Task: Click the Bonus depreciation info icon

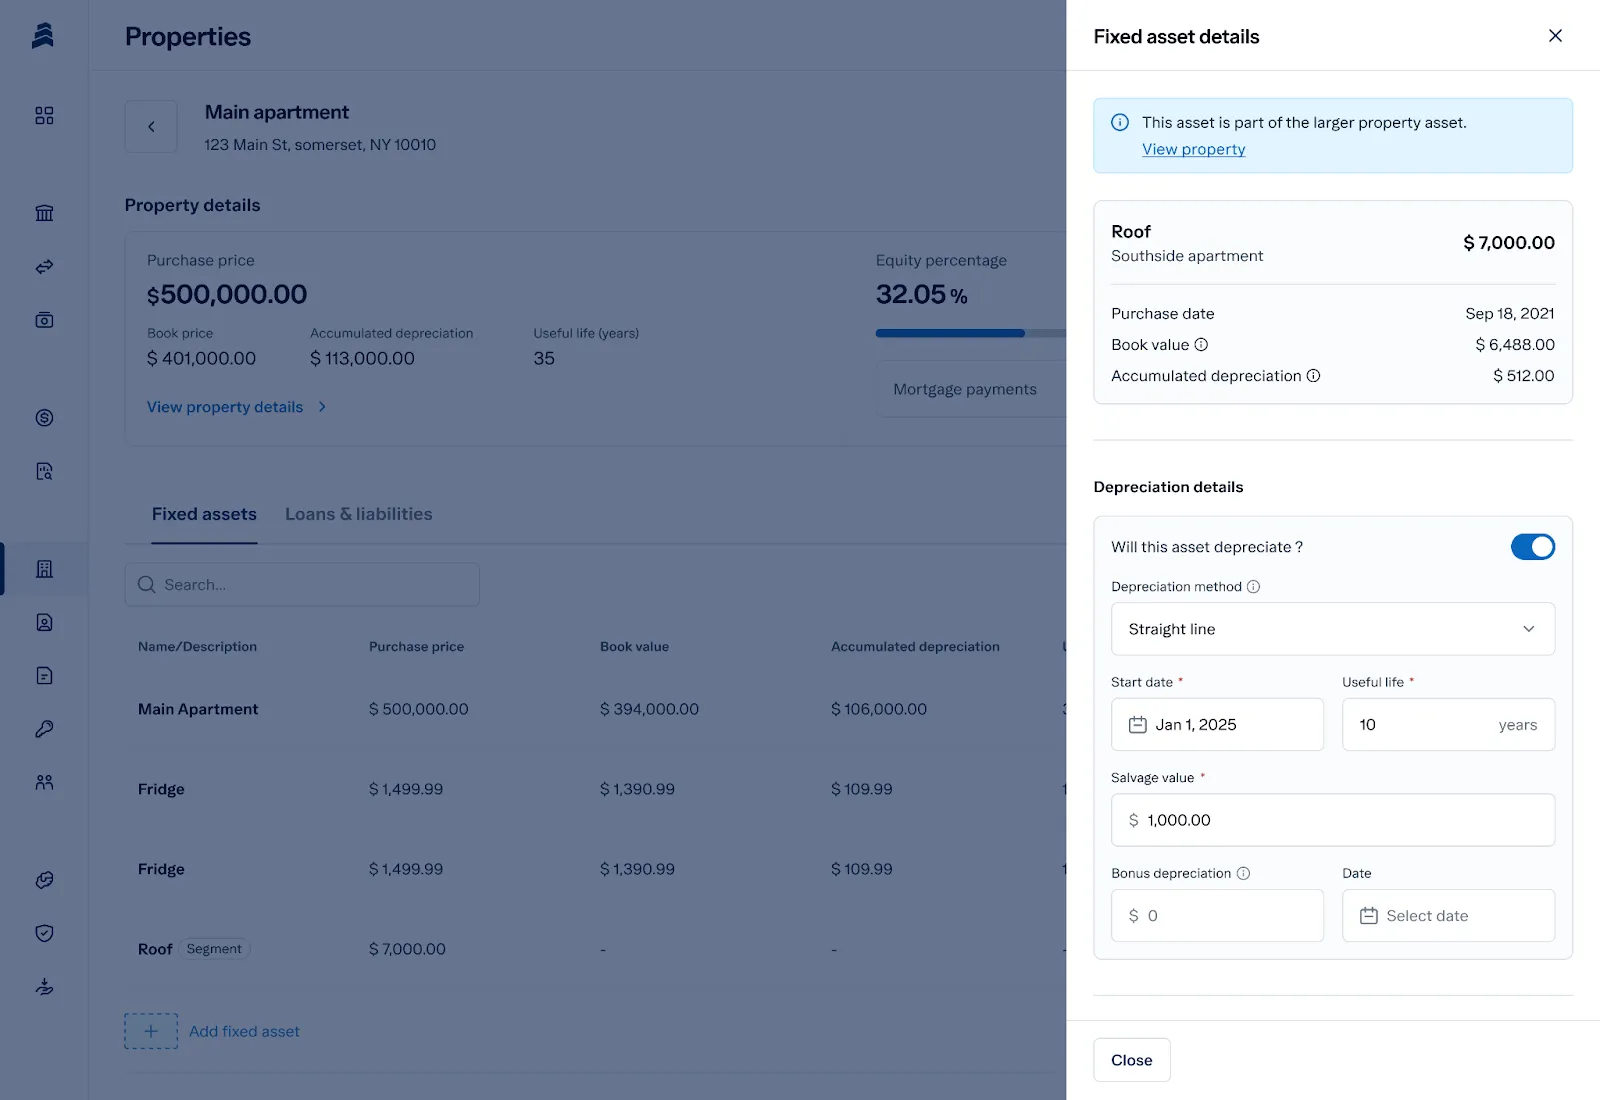Action: coord(1243,873)
